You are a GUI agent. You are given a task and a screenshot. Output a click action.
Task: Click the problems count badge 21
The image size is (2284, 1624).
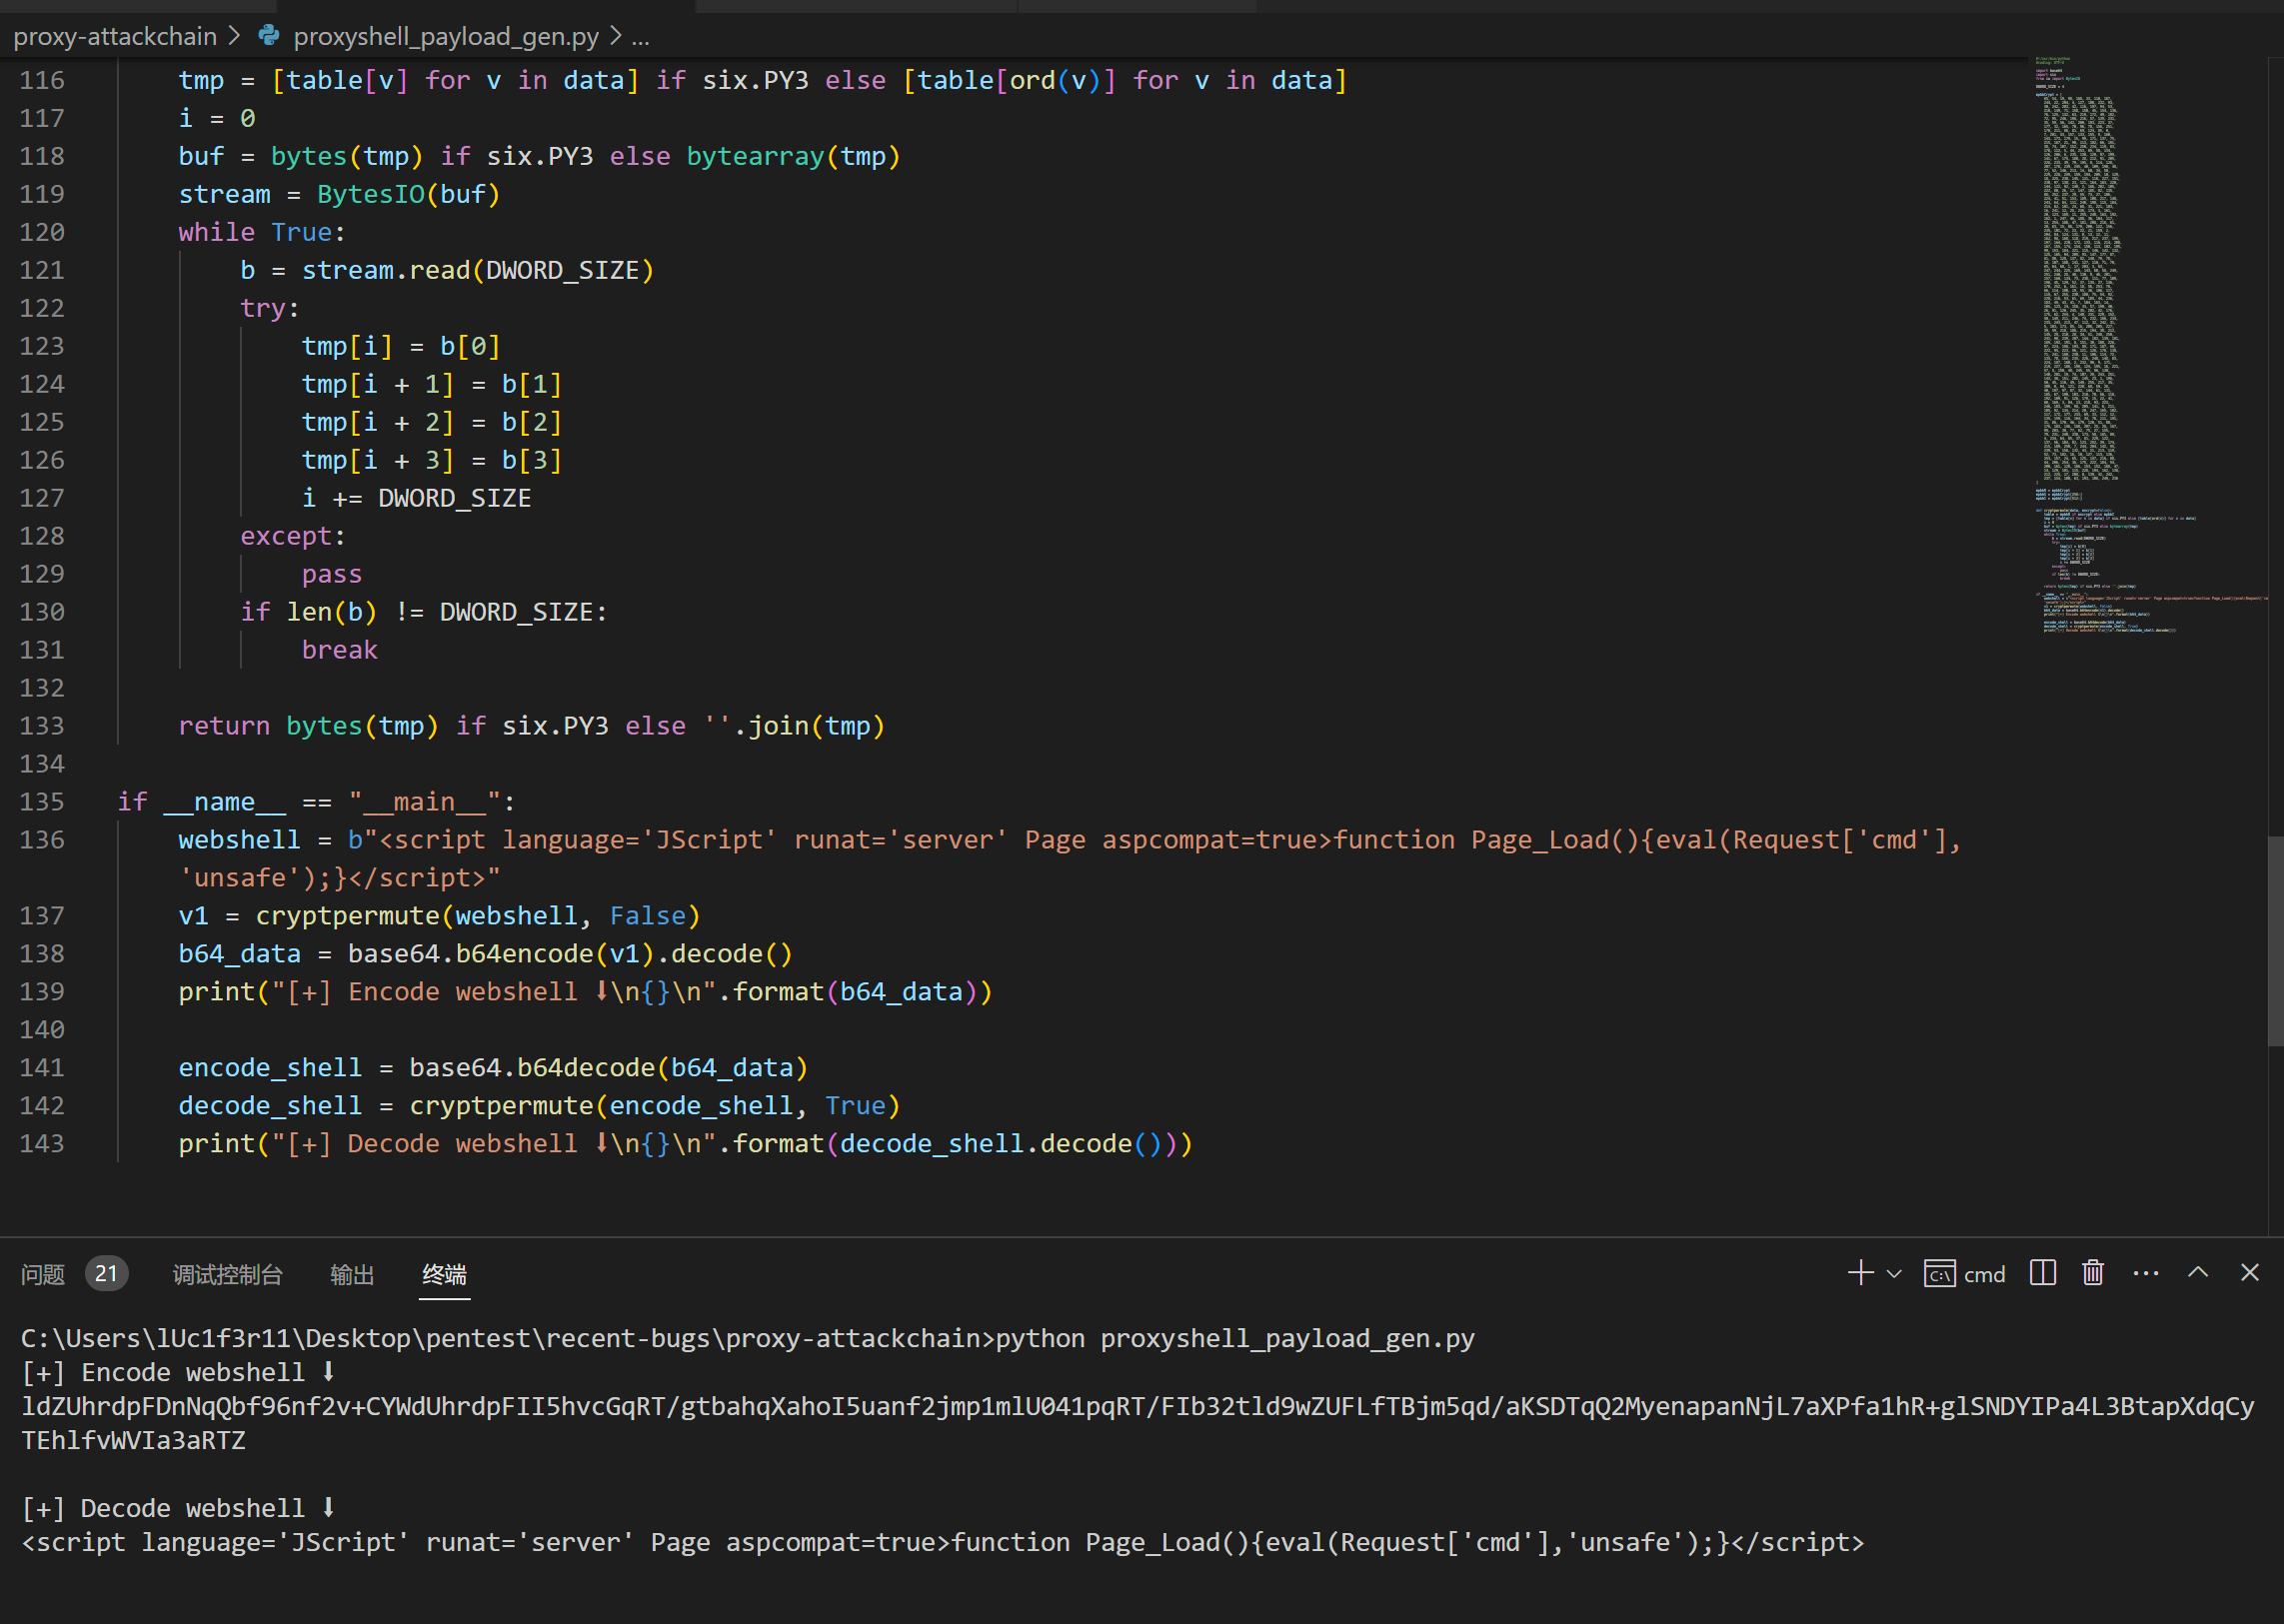(x=106, y=1274)
